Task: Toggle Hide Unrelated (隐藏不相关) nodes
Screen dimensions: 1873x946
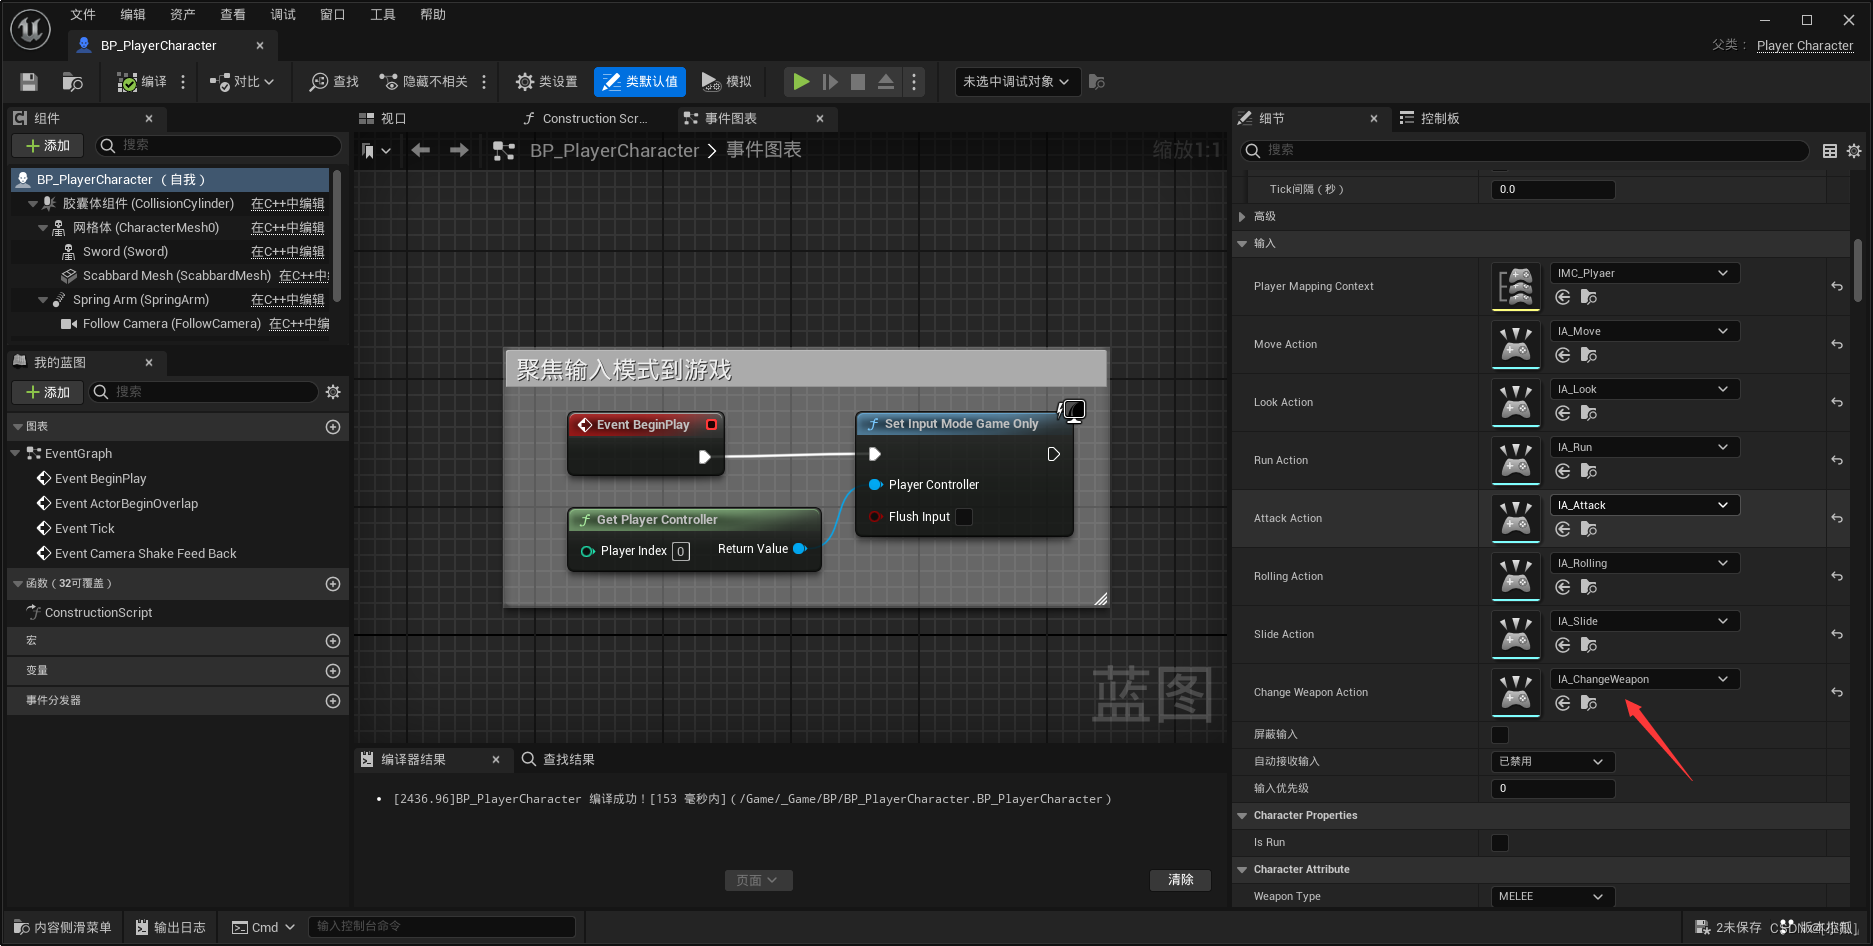Action: click(423, 82)
